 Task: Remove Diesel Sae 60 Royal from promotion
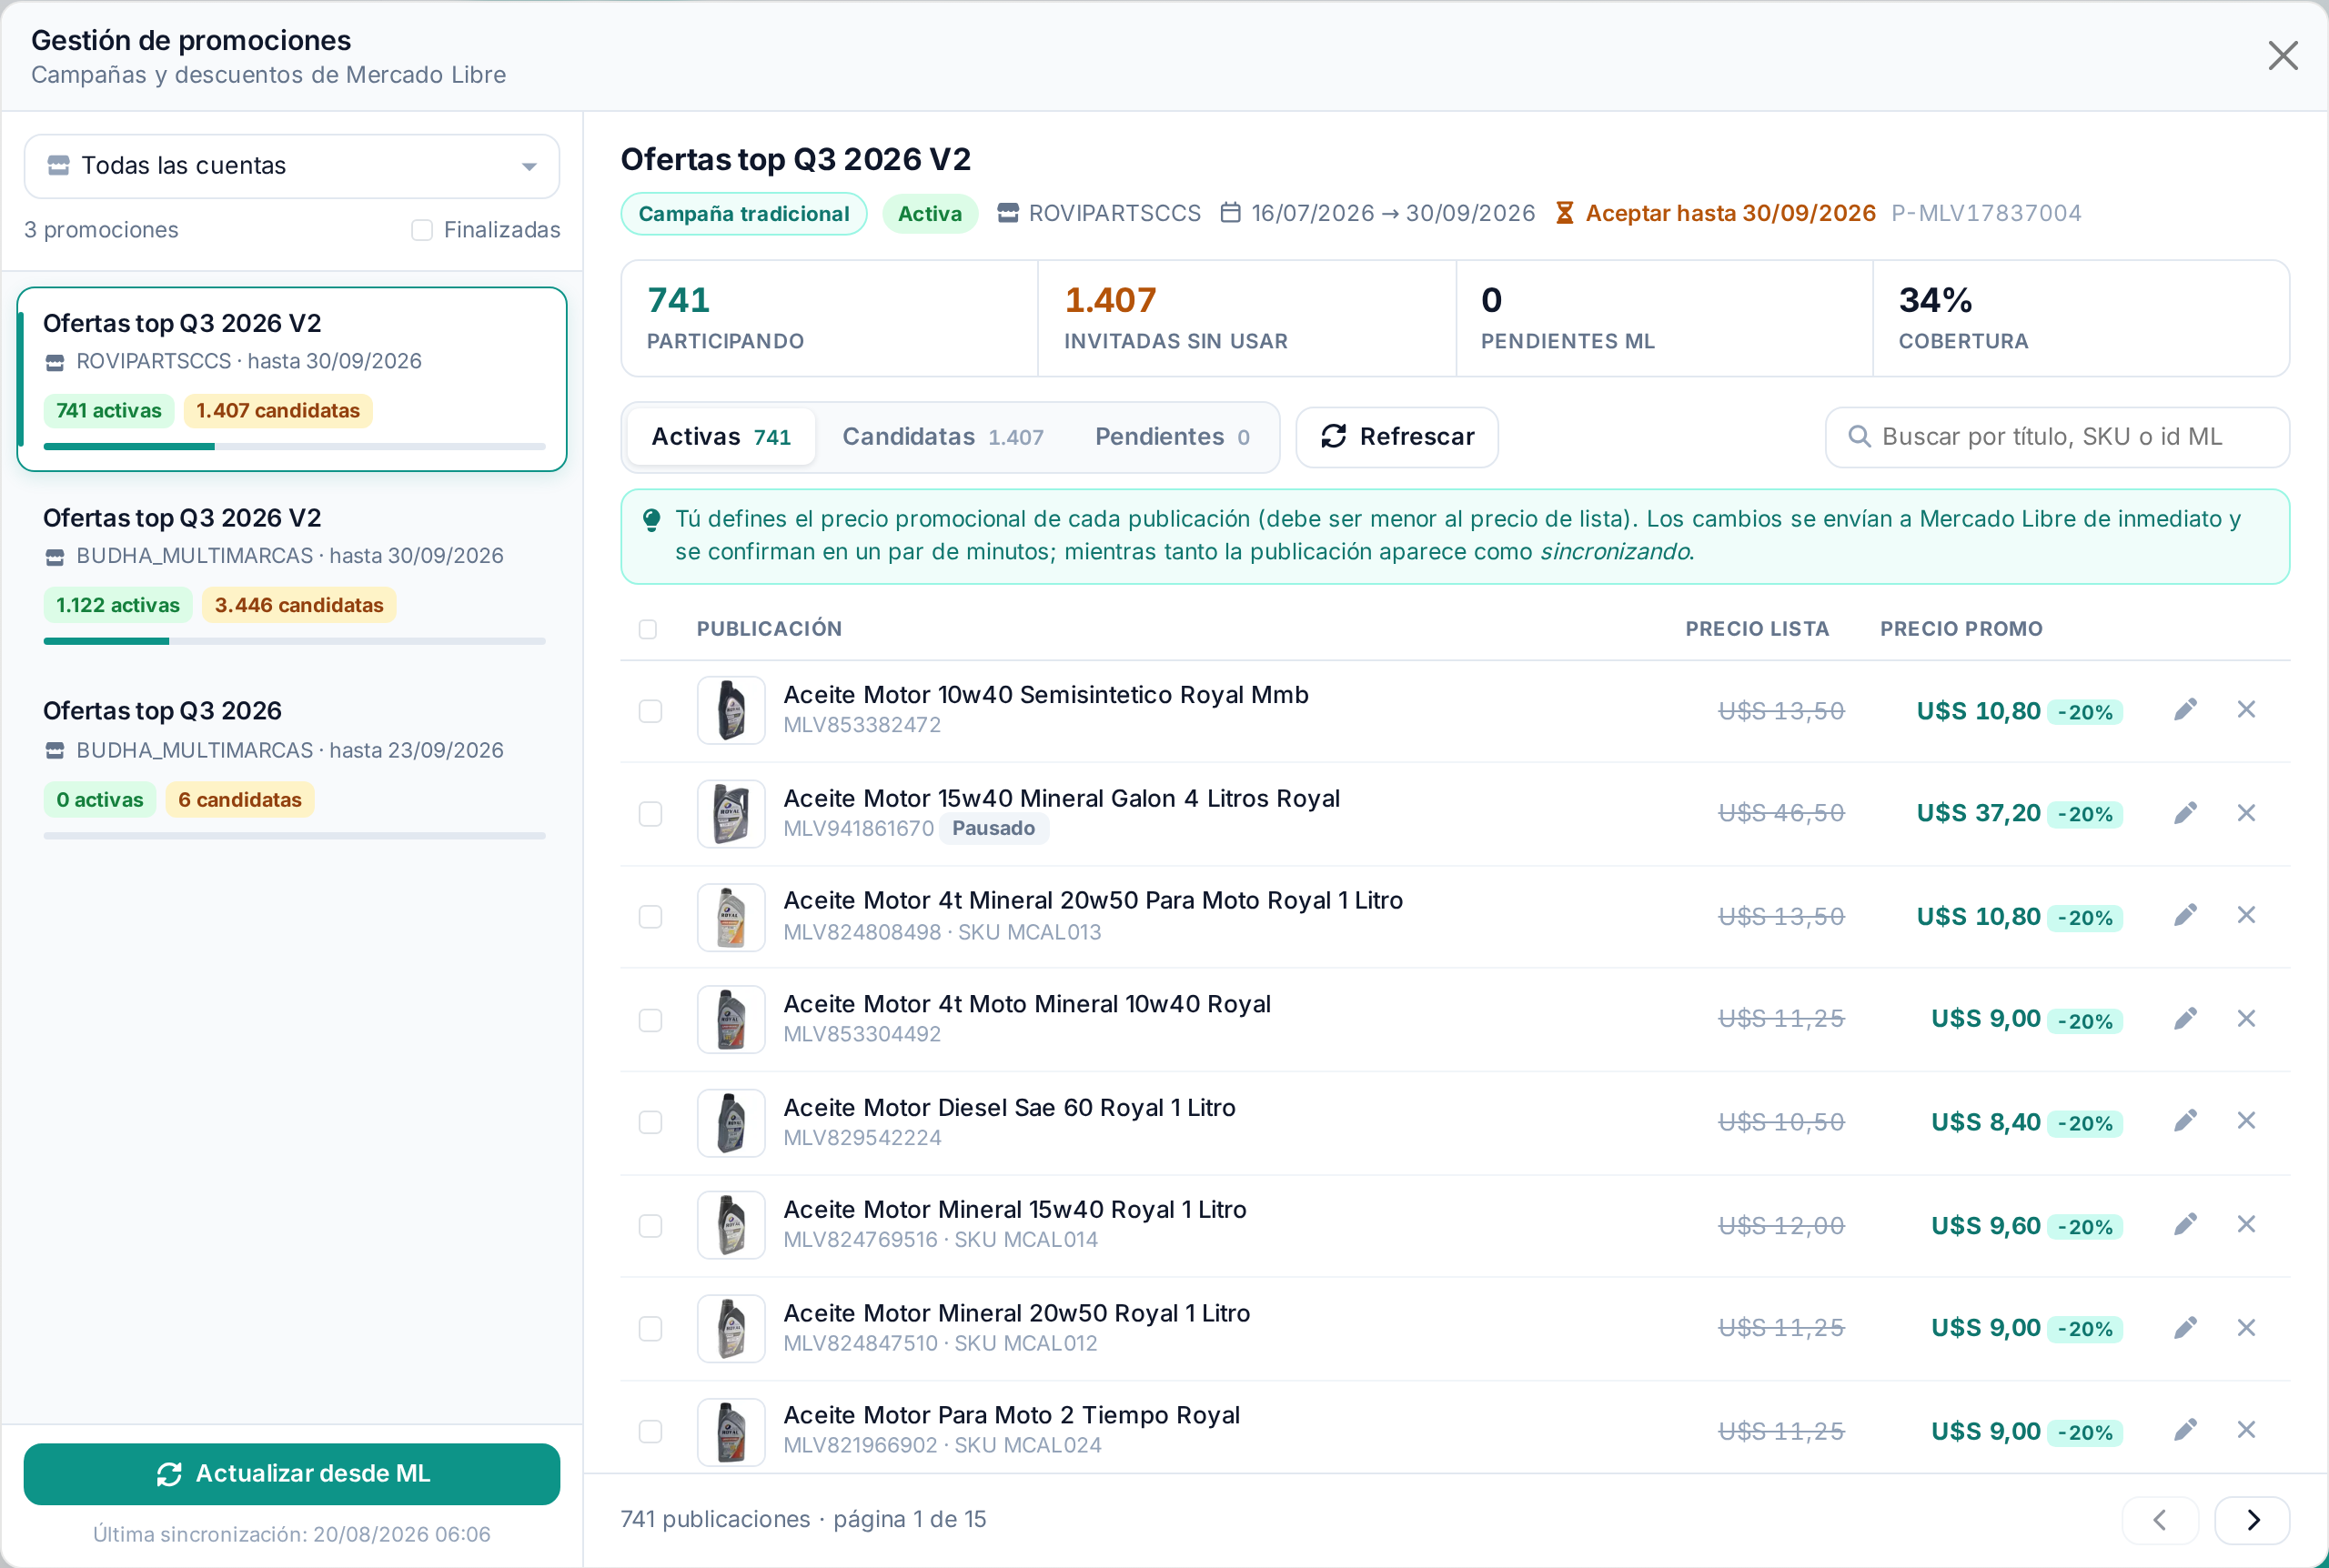click(2246, 1121)
